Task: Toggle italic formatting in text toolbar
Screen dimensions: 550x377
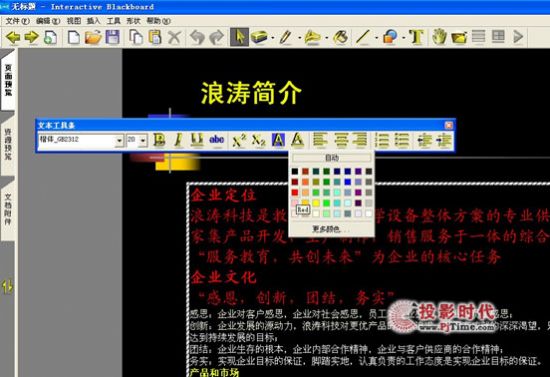Action: tap(178, 140)
